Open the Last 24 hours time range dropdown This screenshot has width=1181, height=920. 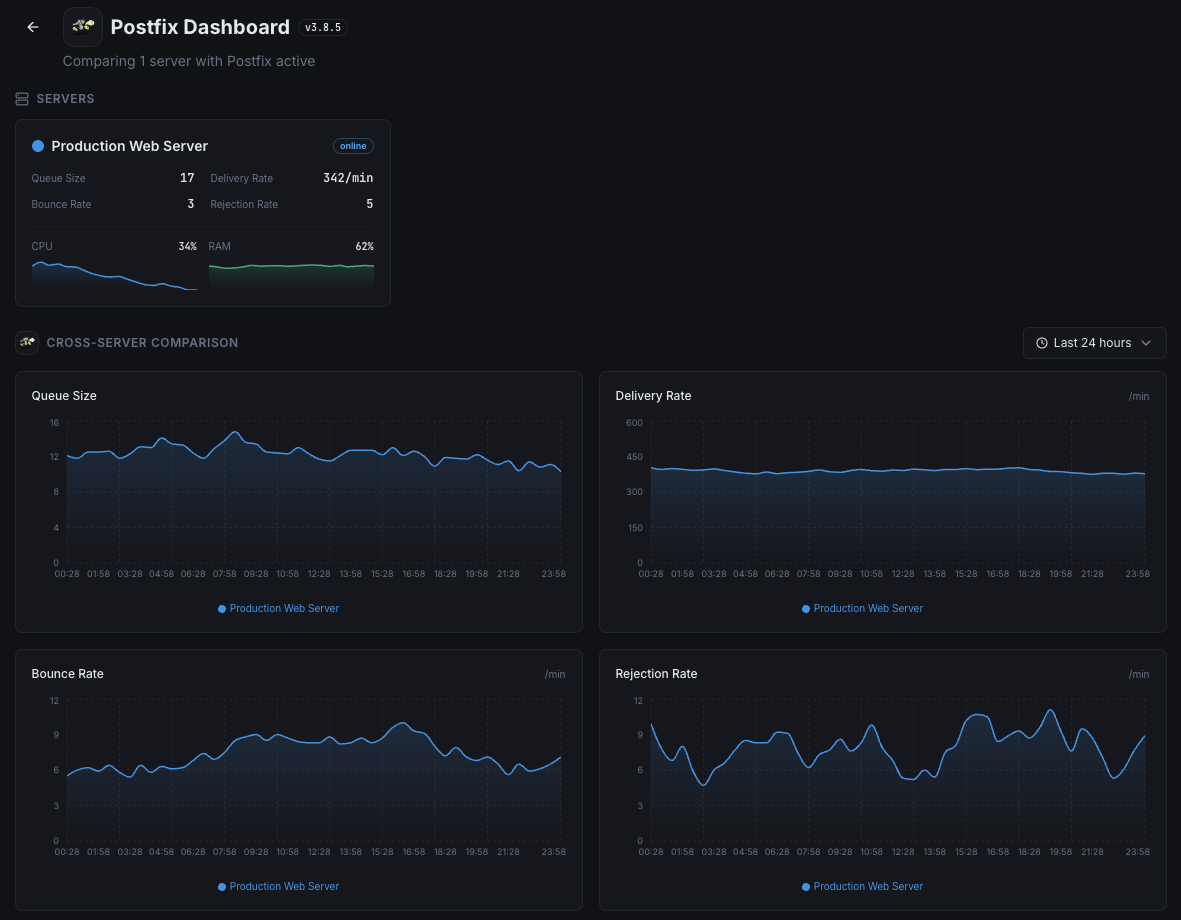[x=1094, y=342]
